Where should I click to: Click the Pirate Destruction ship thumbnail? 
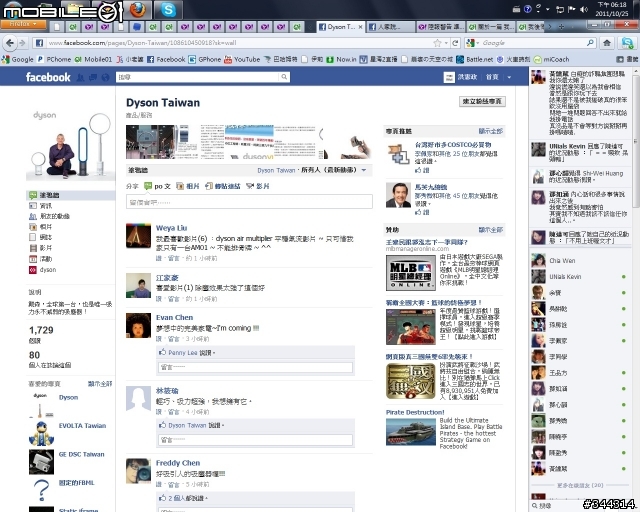pos(411,432)
